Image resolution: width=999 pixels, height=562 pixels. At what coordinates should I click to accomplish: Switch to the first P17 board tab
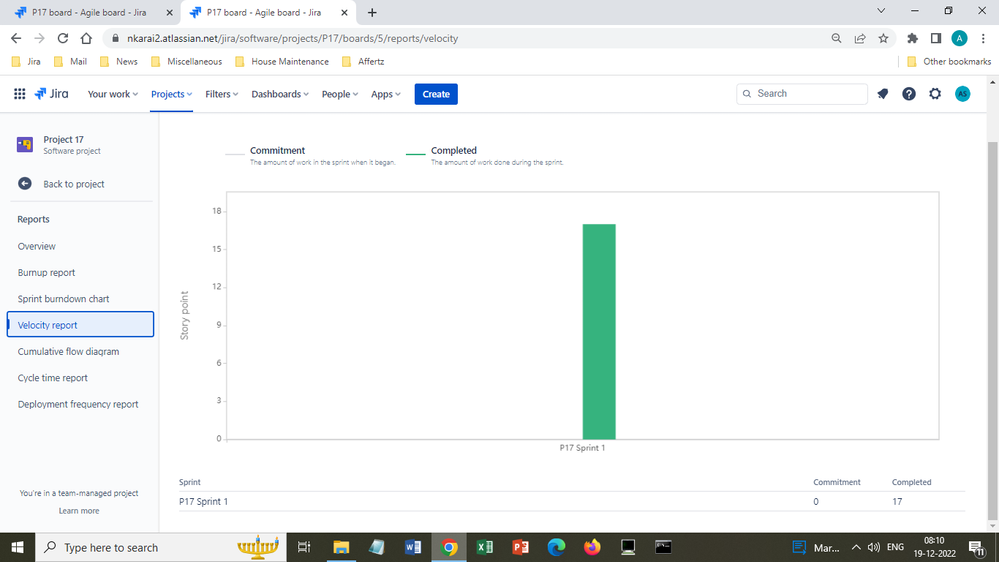89,13
